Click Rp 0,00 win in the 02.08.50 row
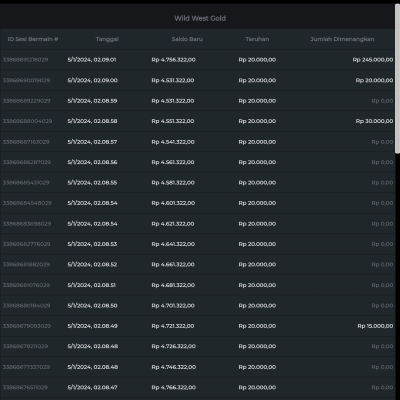This screenshot has height=400, width=400. tap(382, 306)
